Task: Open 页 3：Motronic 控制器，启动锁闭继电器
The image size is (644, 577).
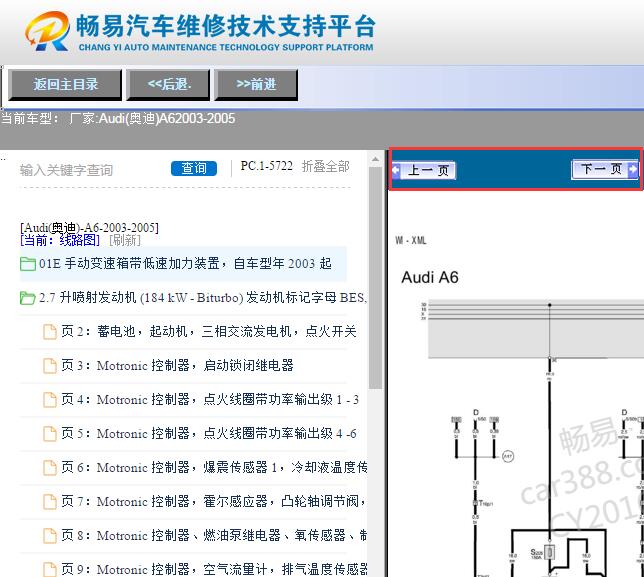Action: coord(177,366)
